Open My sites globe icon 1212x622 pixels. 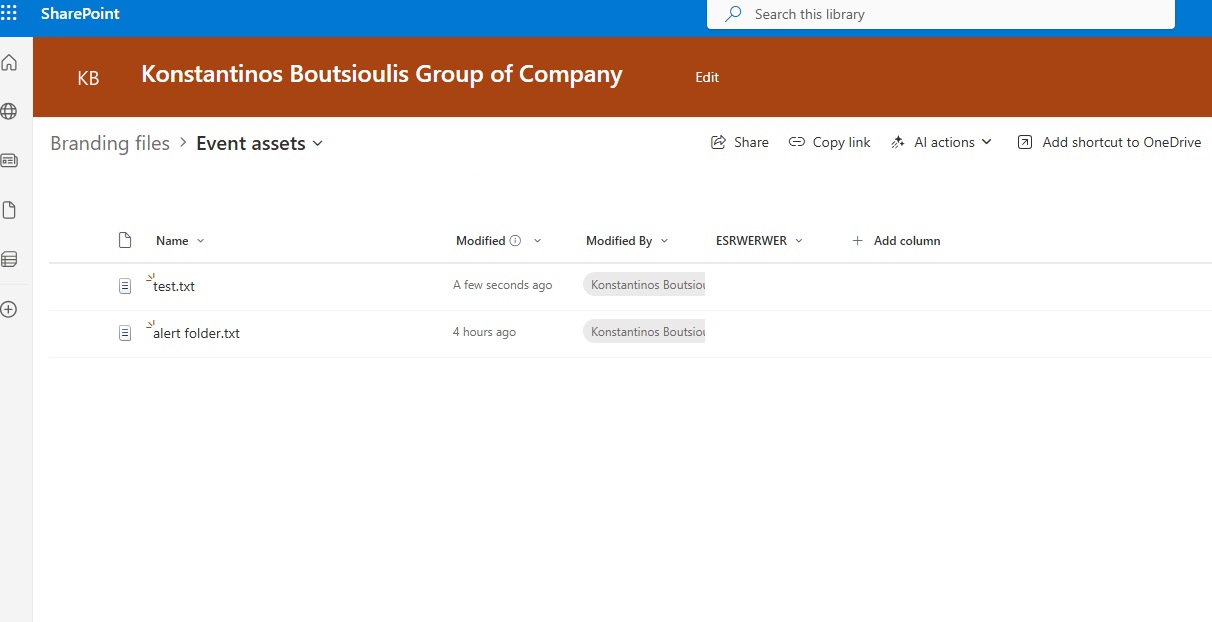coord(9,111)
